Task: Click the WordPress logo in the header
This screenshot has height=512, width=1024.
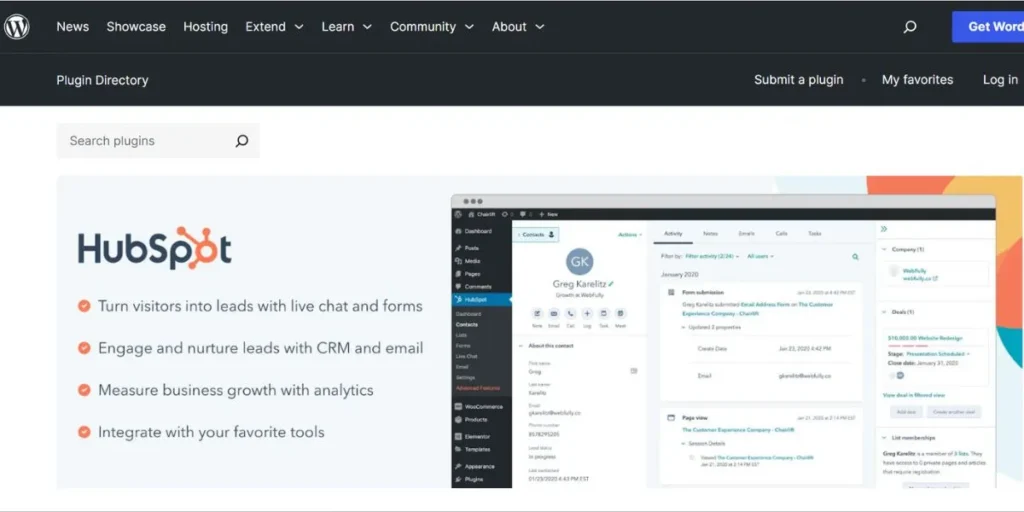Action: pyautogui.click(x=16, y=27)
